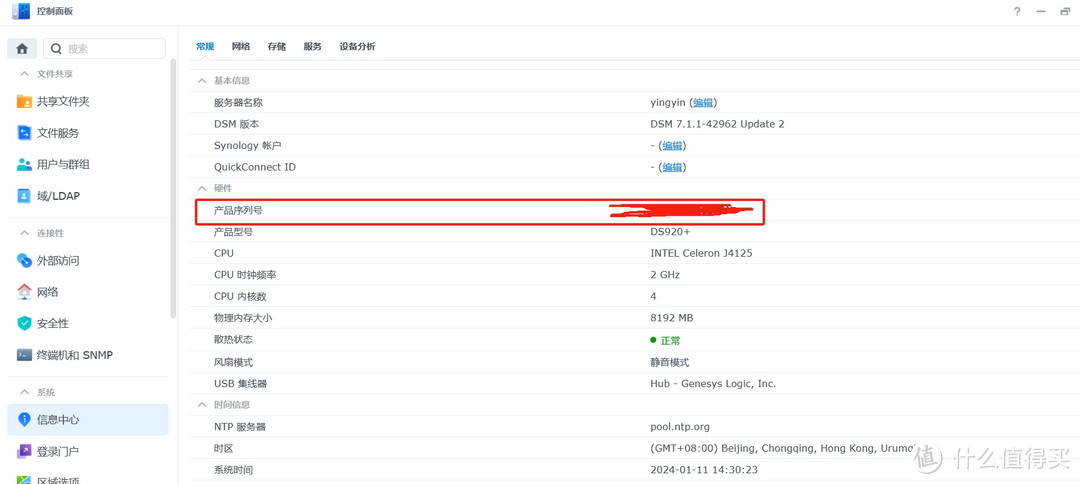1080x484 pixels.
Task: Open Login Portal (登录门户) icon
Action: [x=24, y=452]
